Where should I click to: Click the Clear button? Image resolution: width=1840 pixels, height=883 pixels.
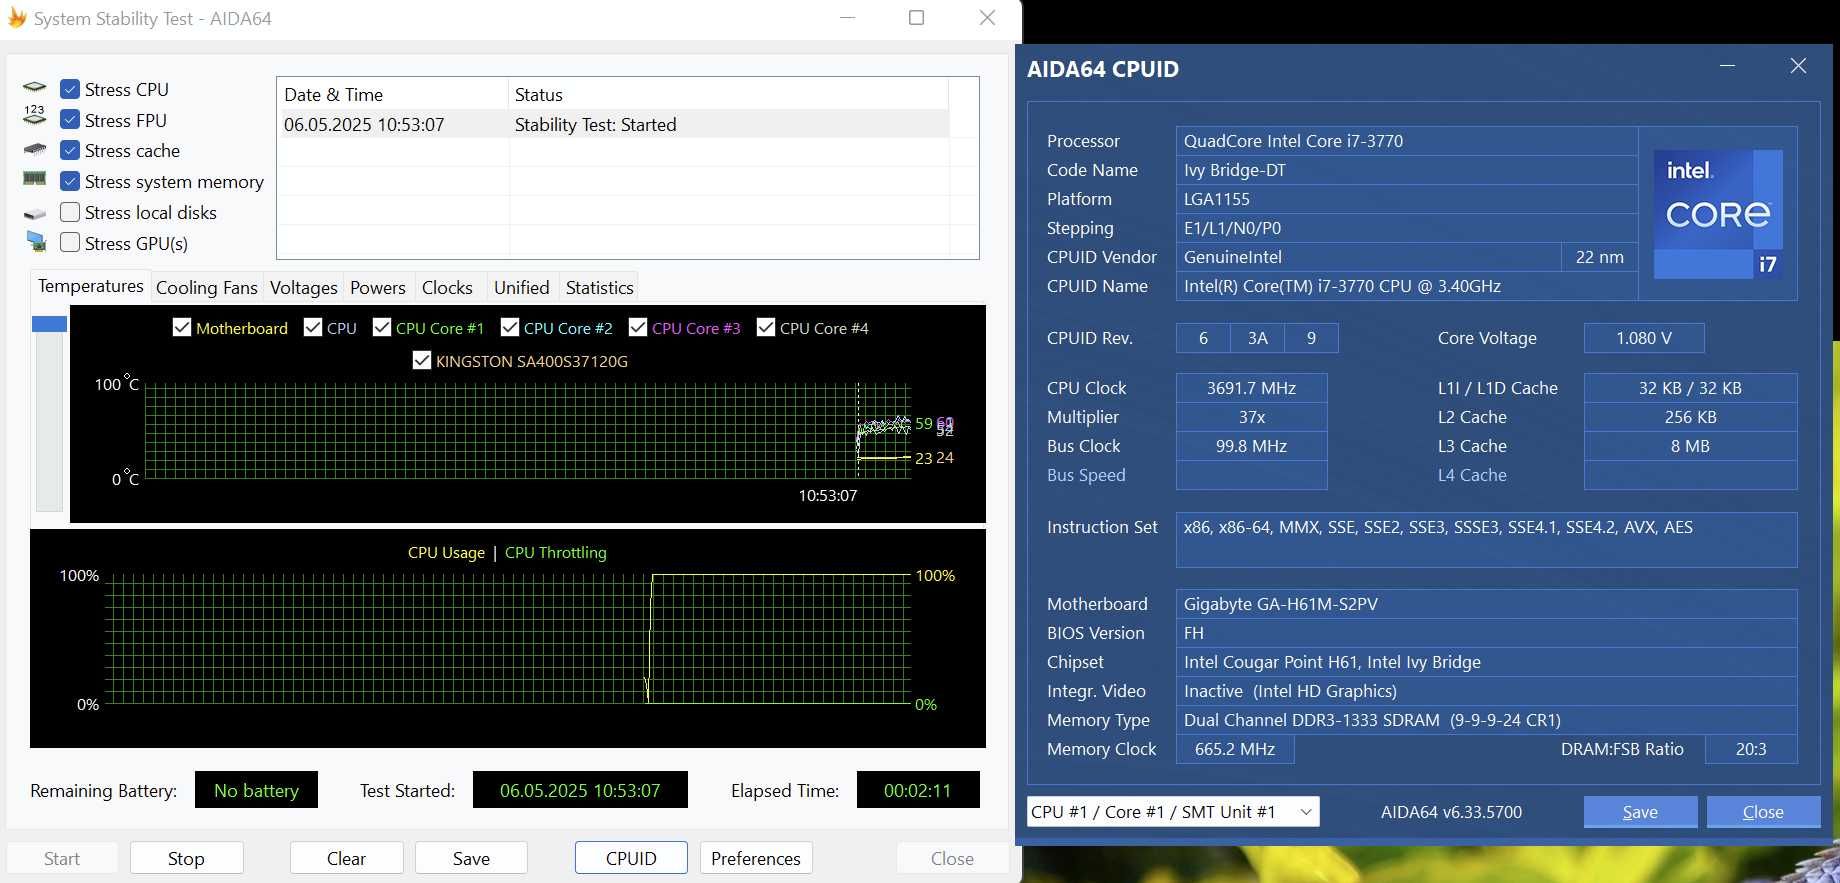pyautogui.click(x=346, y=858)
